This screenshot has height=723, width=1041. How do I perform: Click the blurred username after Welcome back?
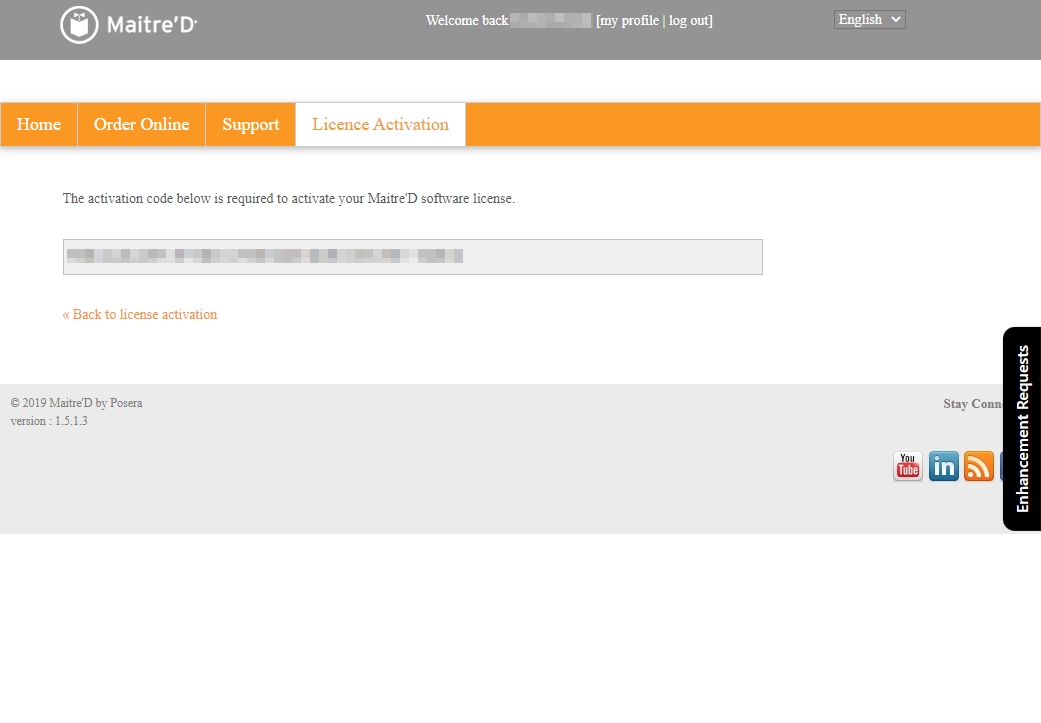(x=551, y=20)
